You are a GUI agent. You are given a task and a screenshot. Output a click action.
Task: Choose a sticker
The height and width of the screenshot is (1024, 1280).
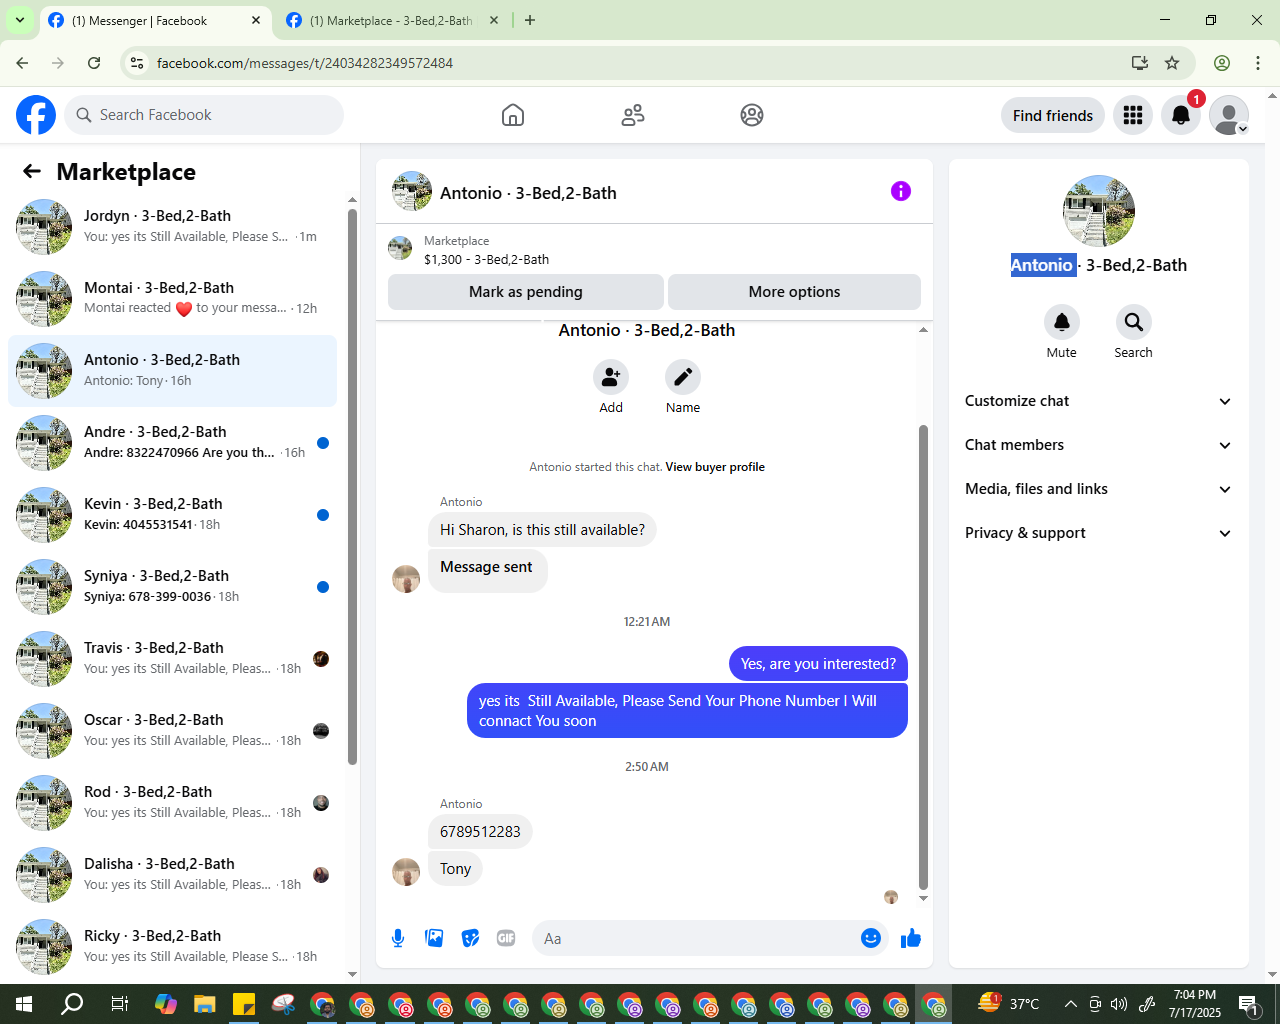click(470, 938)
